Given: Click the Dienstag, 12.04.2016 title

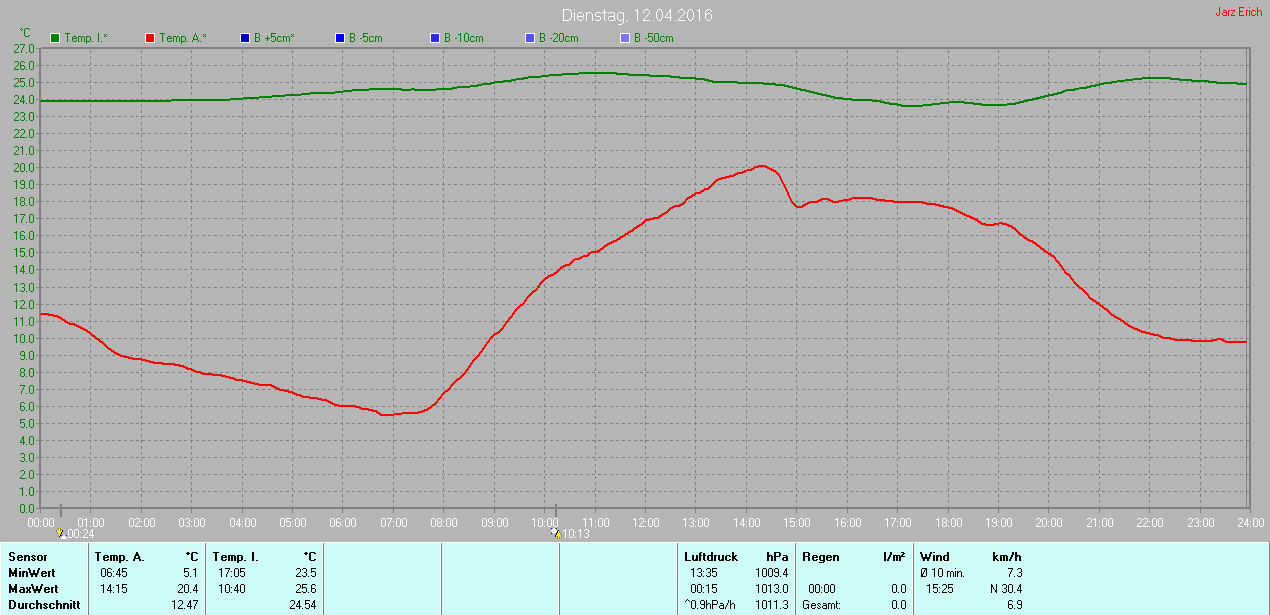Looking at the screenshot, I should [x=638, y=16].
